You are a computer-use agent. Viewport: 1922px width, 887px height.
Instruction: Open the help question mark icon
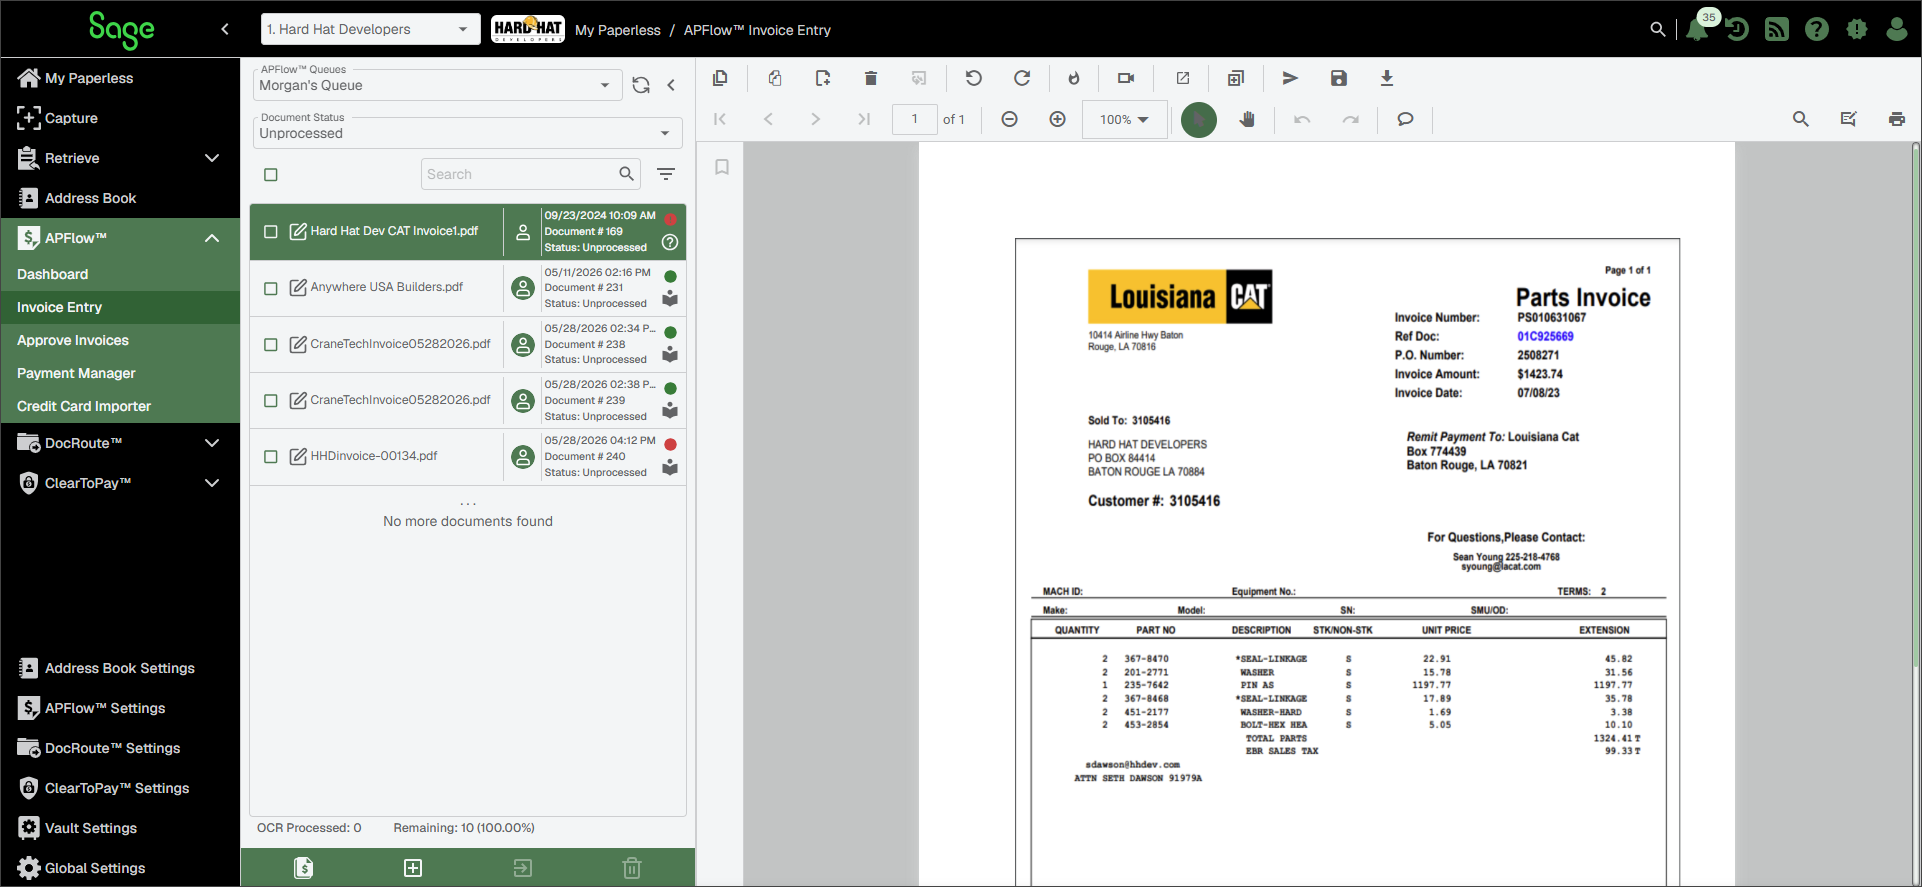click(1817, 29)
